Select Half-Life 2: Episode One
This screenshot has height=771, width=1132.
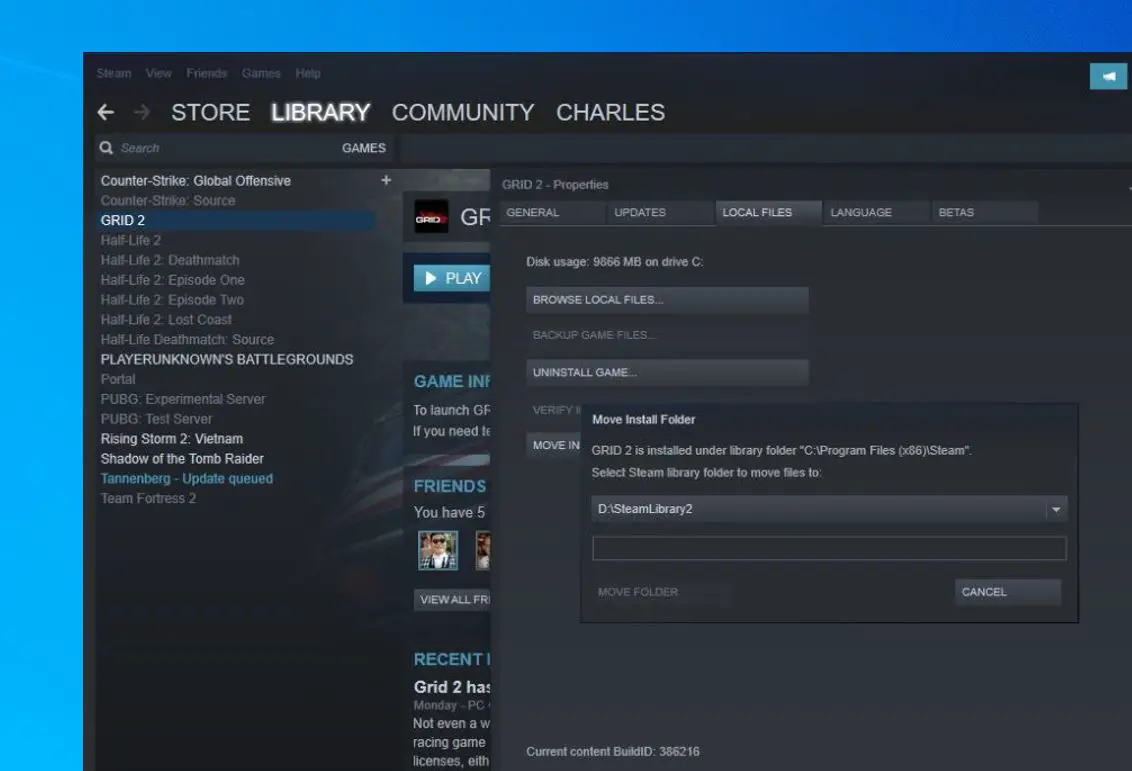tap(173, 280)
